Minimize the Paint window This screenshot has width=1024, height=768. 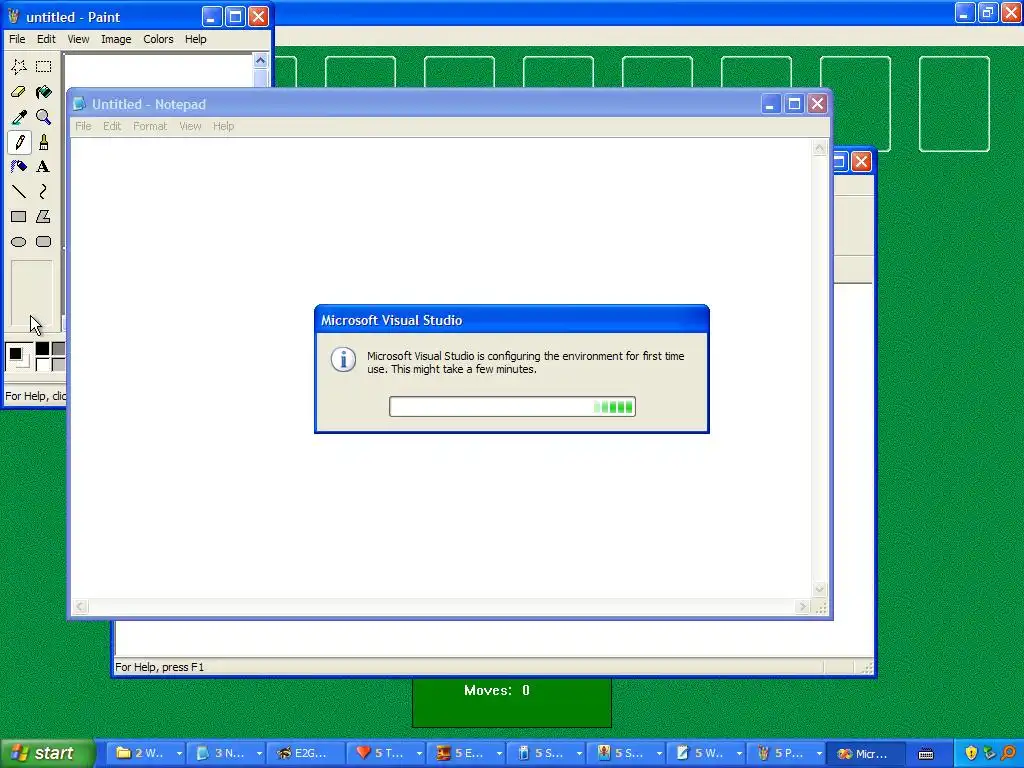coord(211,16)
